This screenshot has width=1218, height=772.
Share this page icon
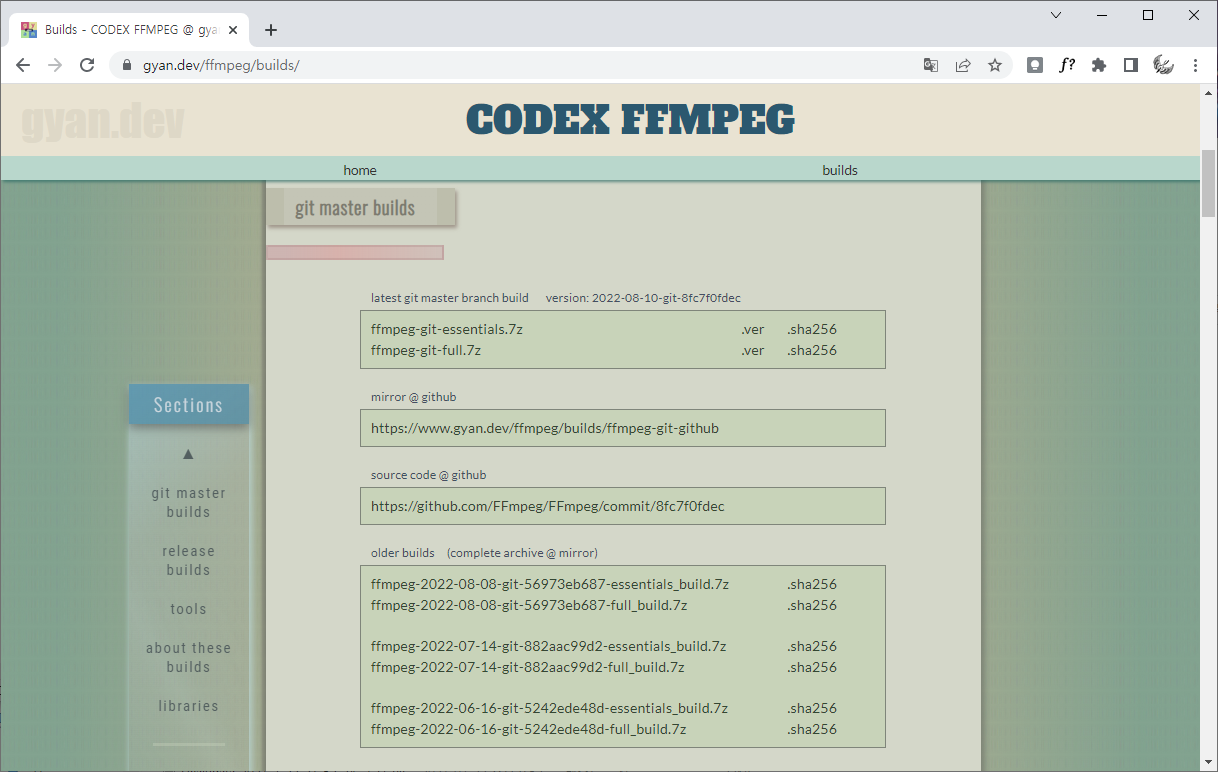[963, 65]
